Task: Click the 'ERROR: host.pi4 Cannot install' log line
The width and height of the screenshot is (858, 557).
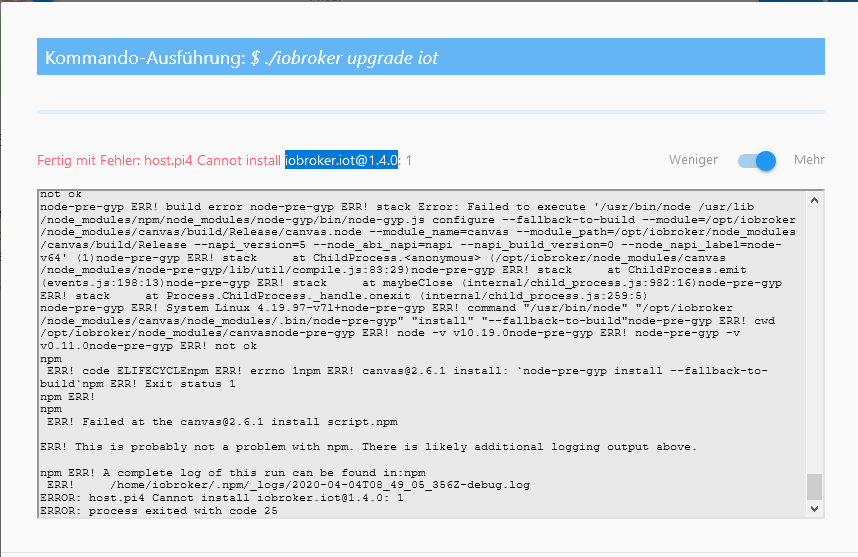Action: point(222,498)
